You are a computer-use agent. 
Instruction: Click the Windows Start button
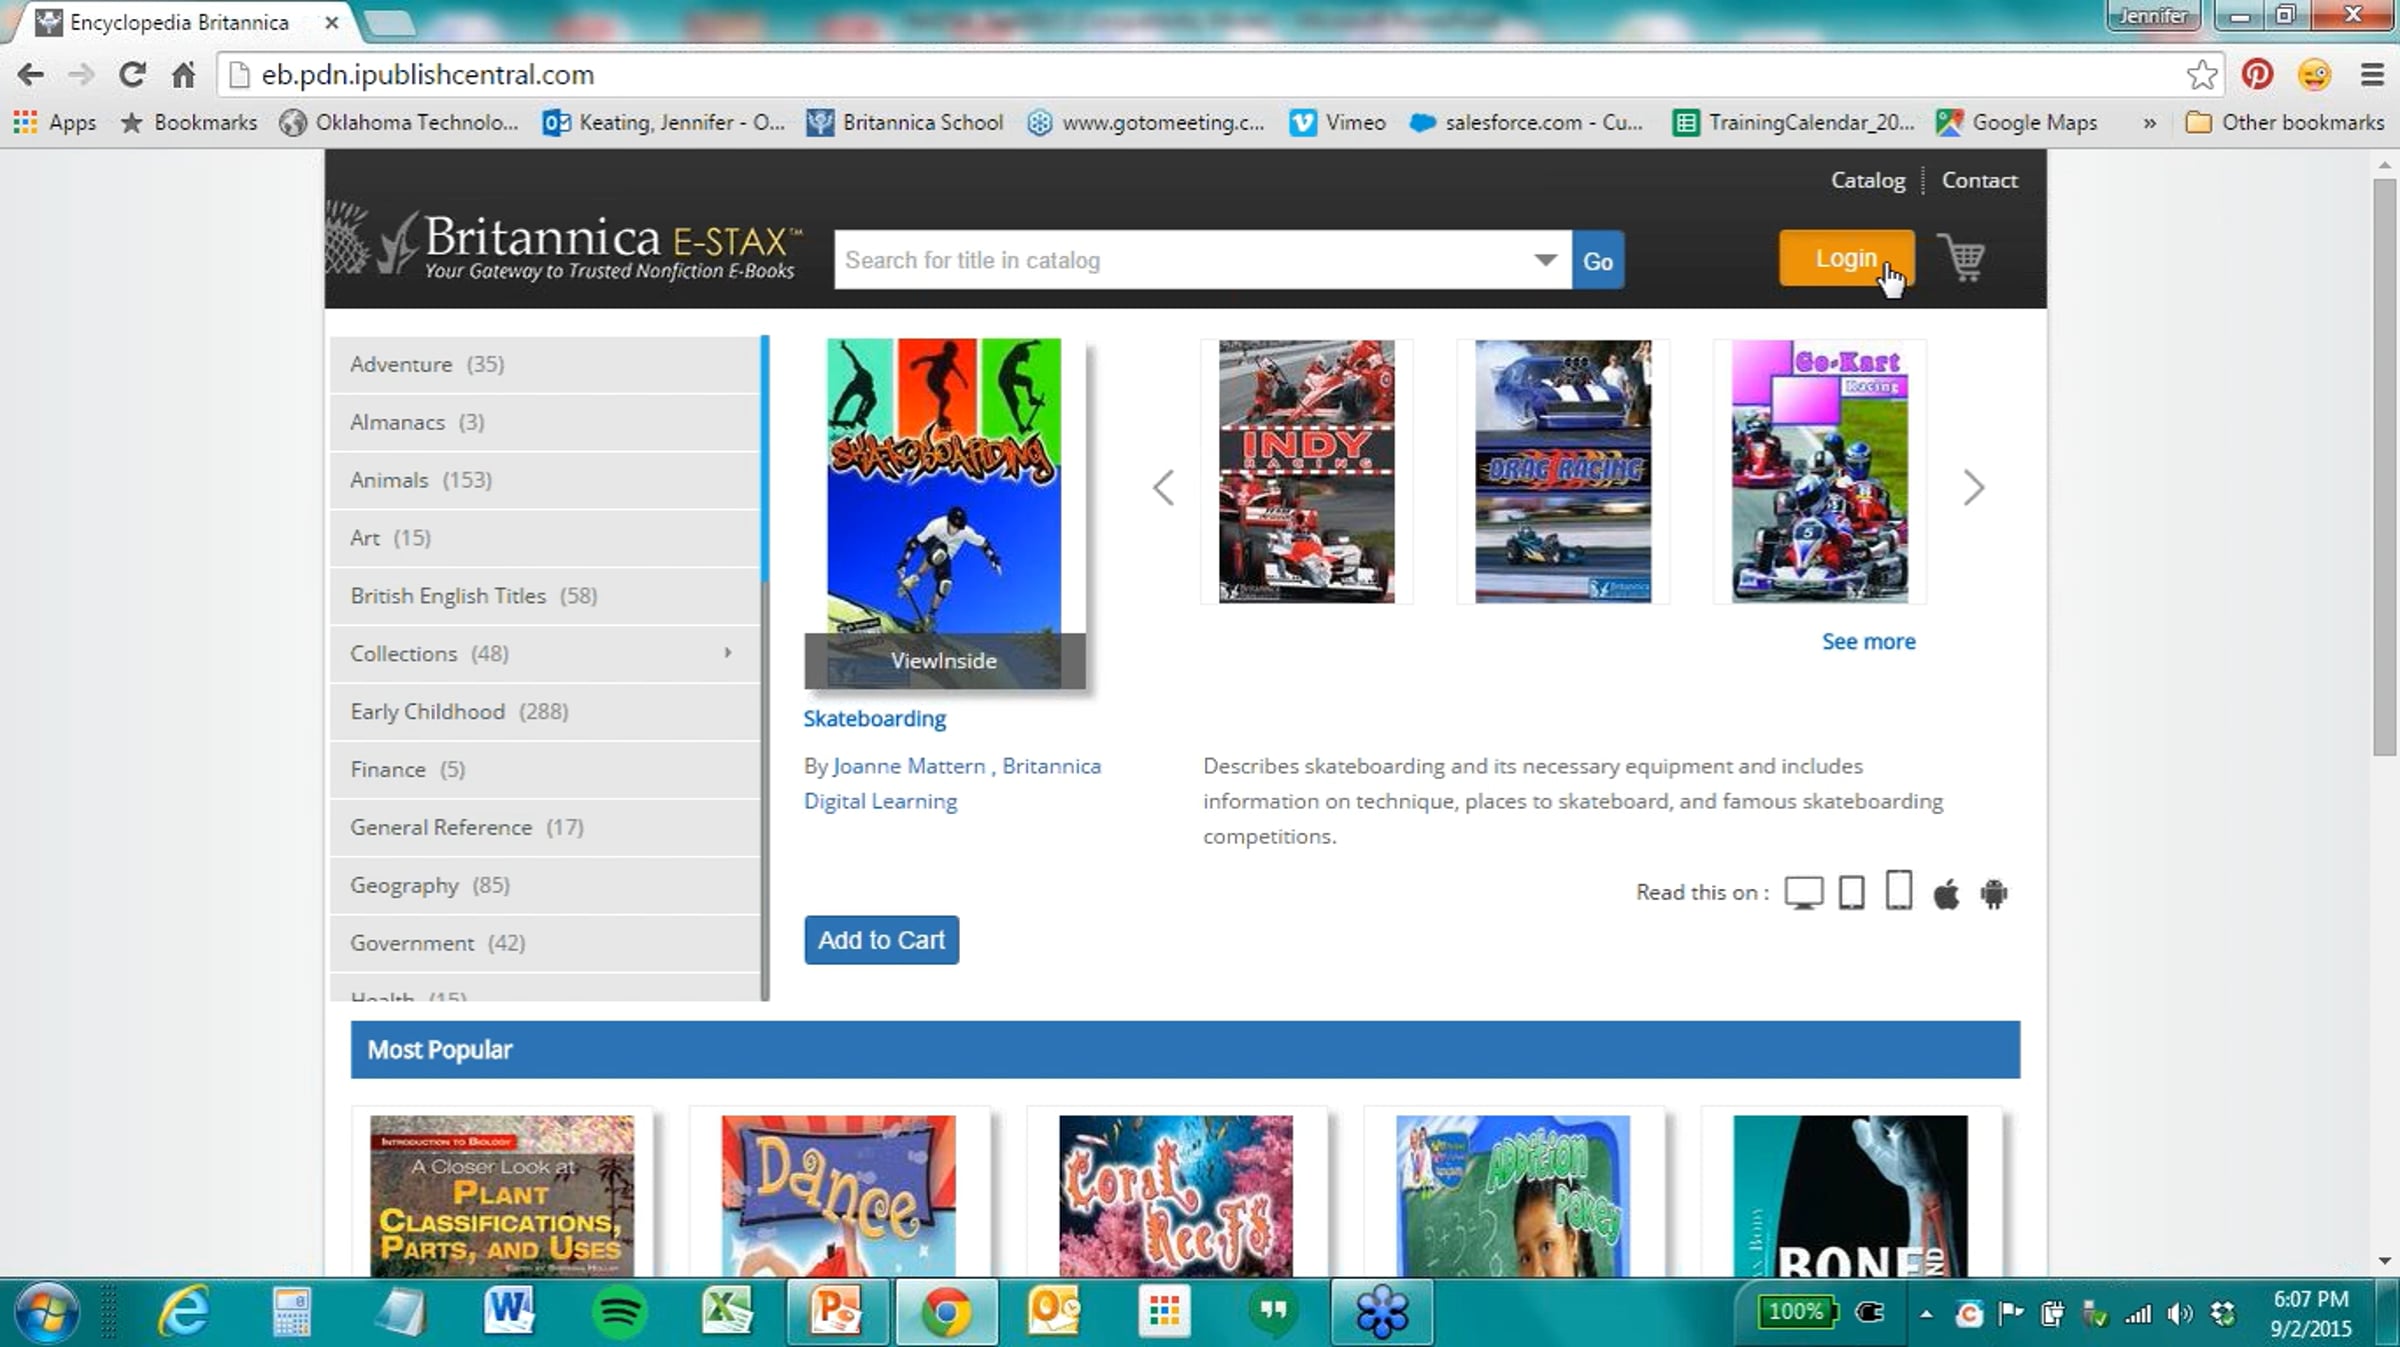[45, 1311]
